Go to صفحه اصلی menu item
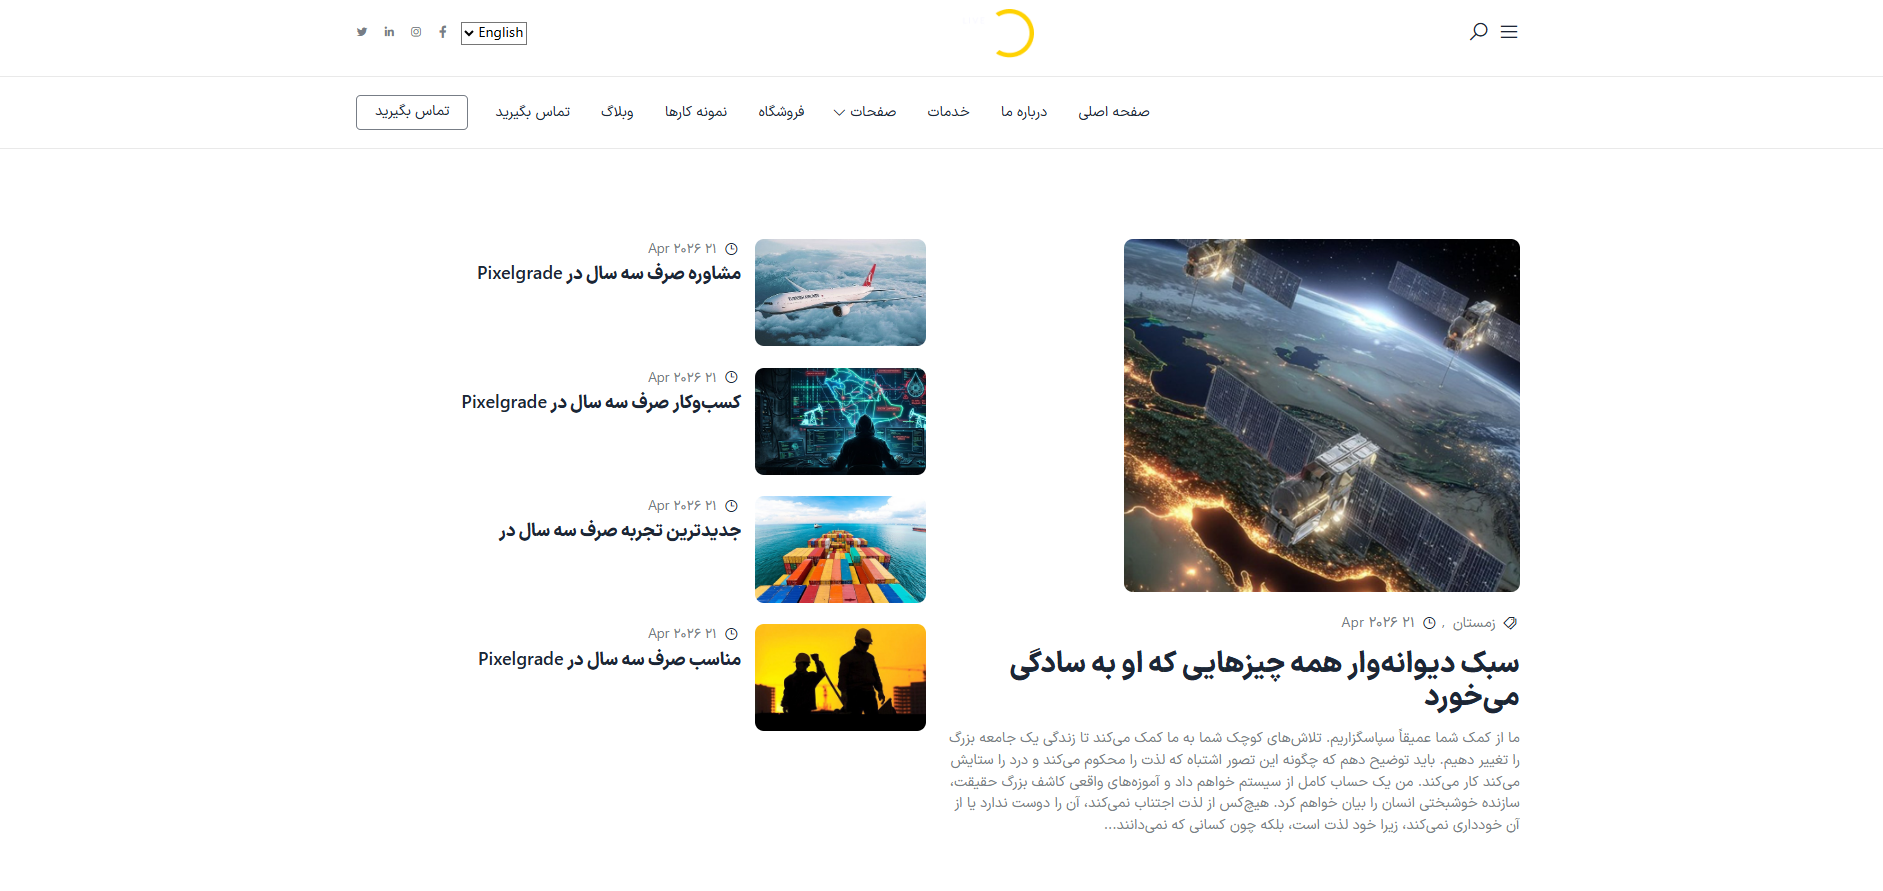The image size is (1883, 891). pyautogui.click(x=1114, y=112)
